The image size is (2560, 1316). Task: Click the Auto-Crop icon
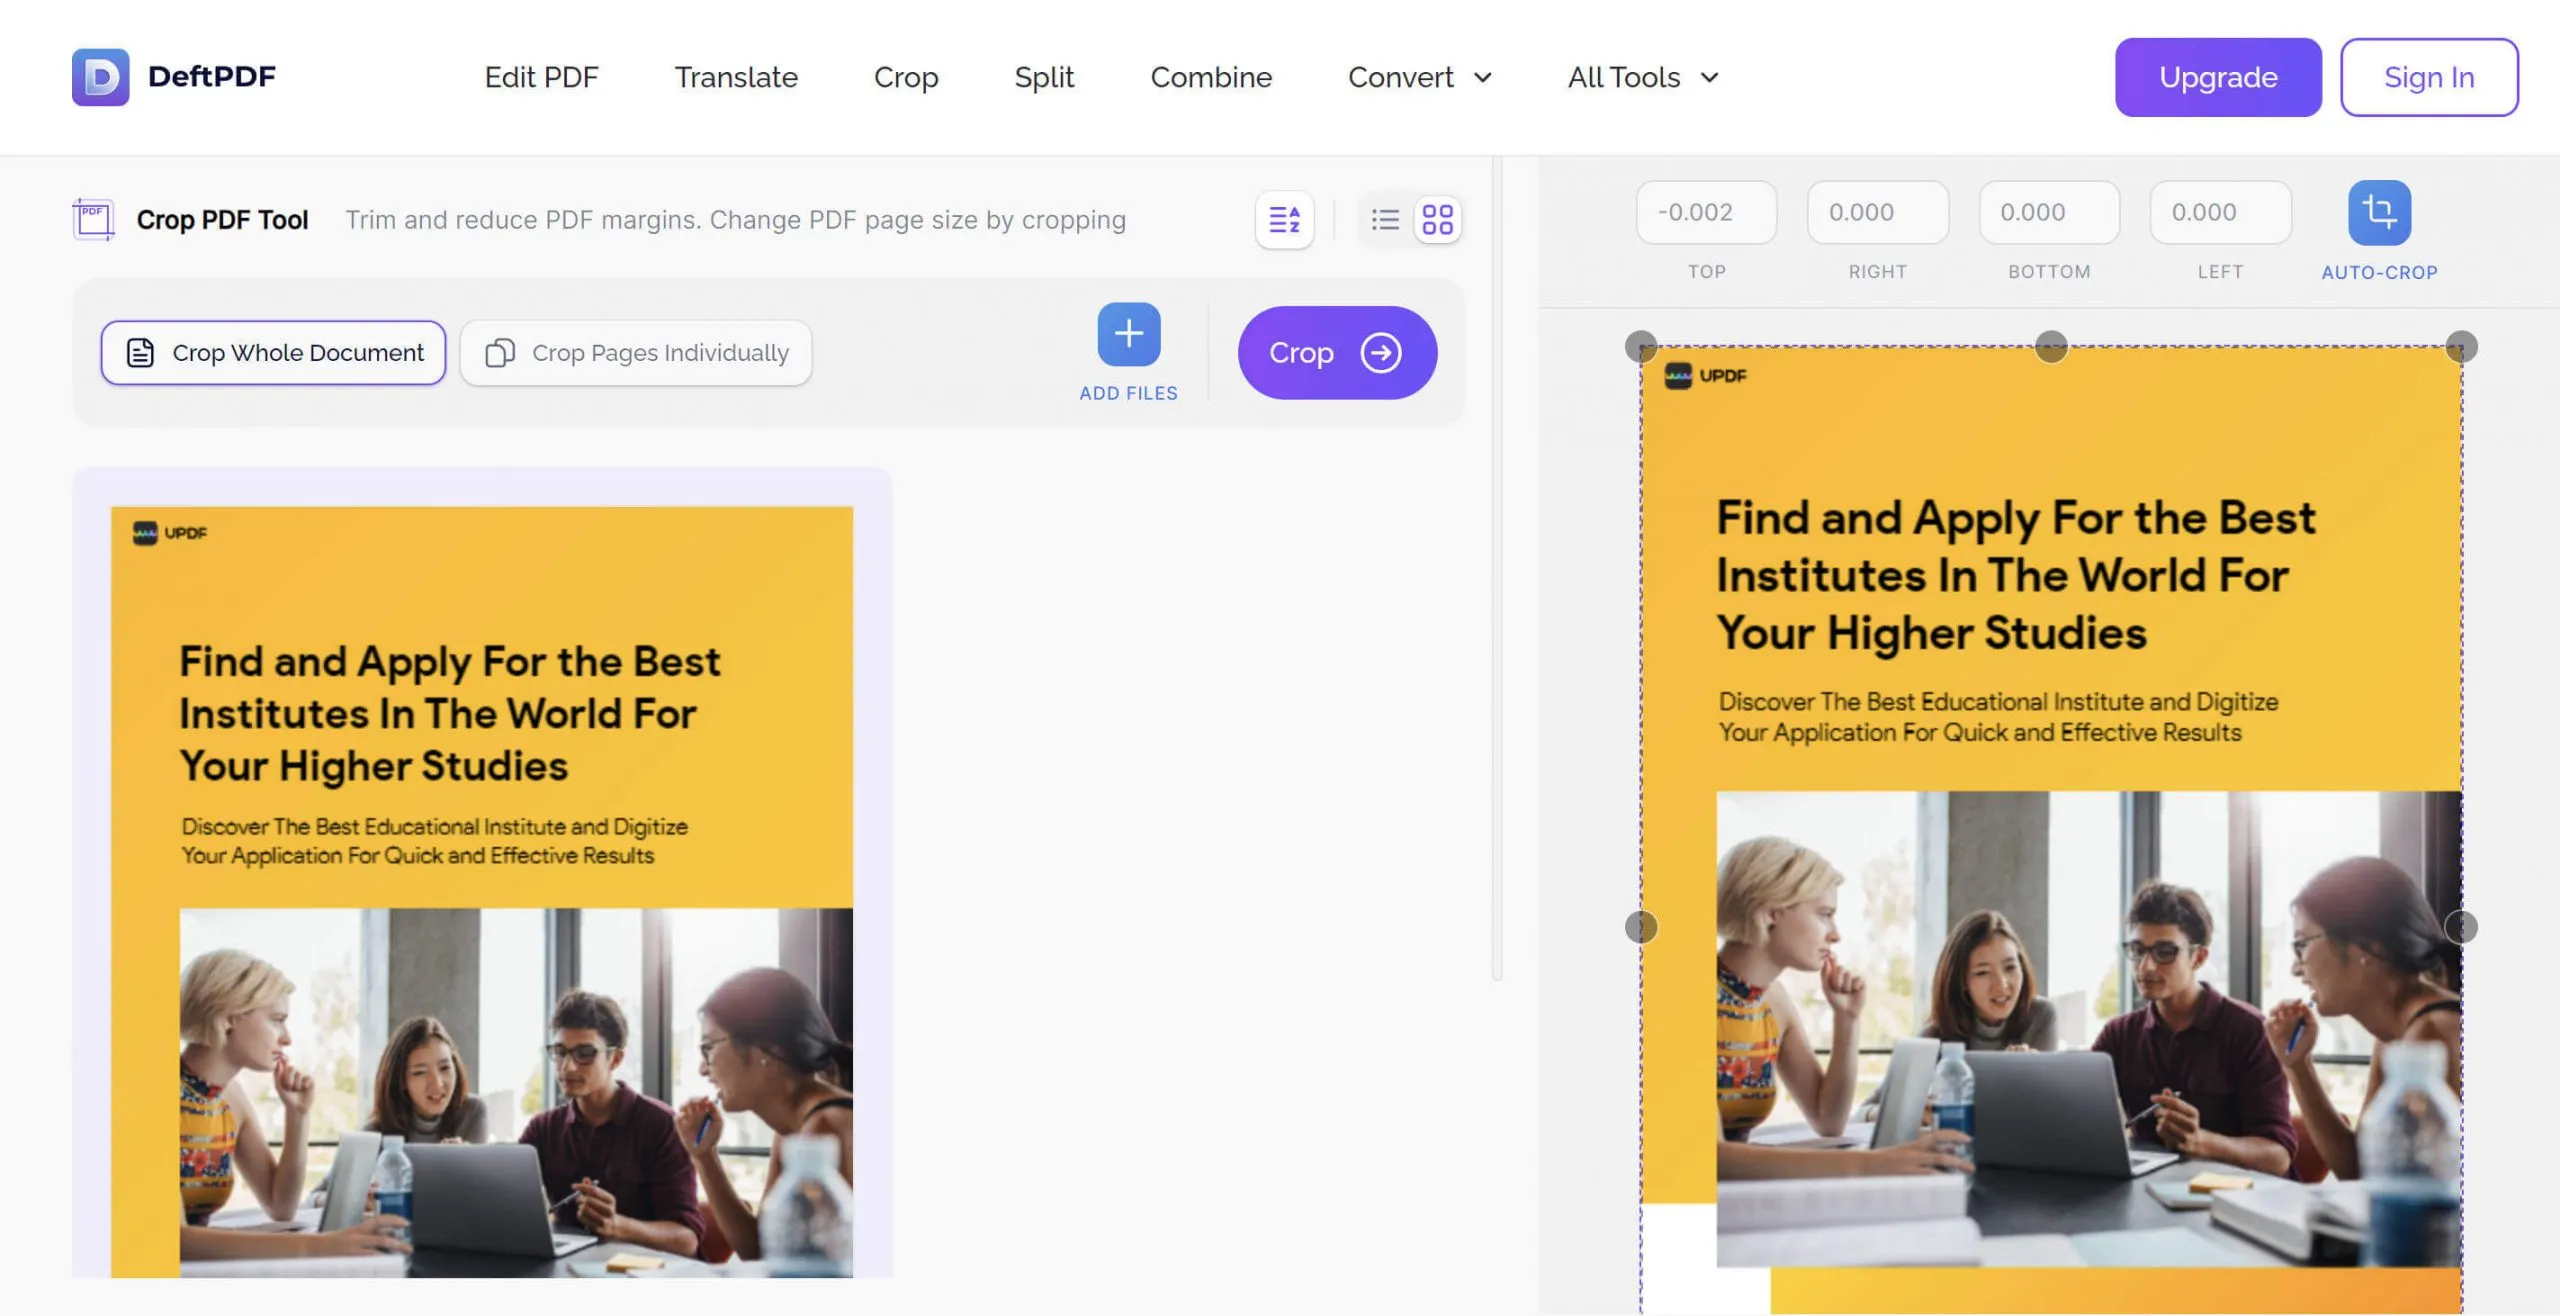coord(2379,212)
